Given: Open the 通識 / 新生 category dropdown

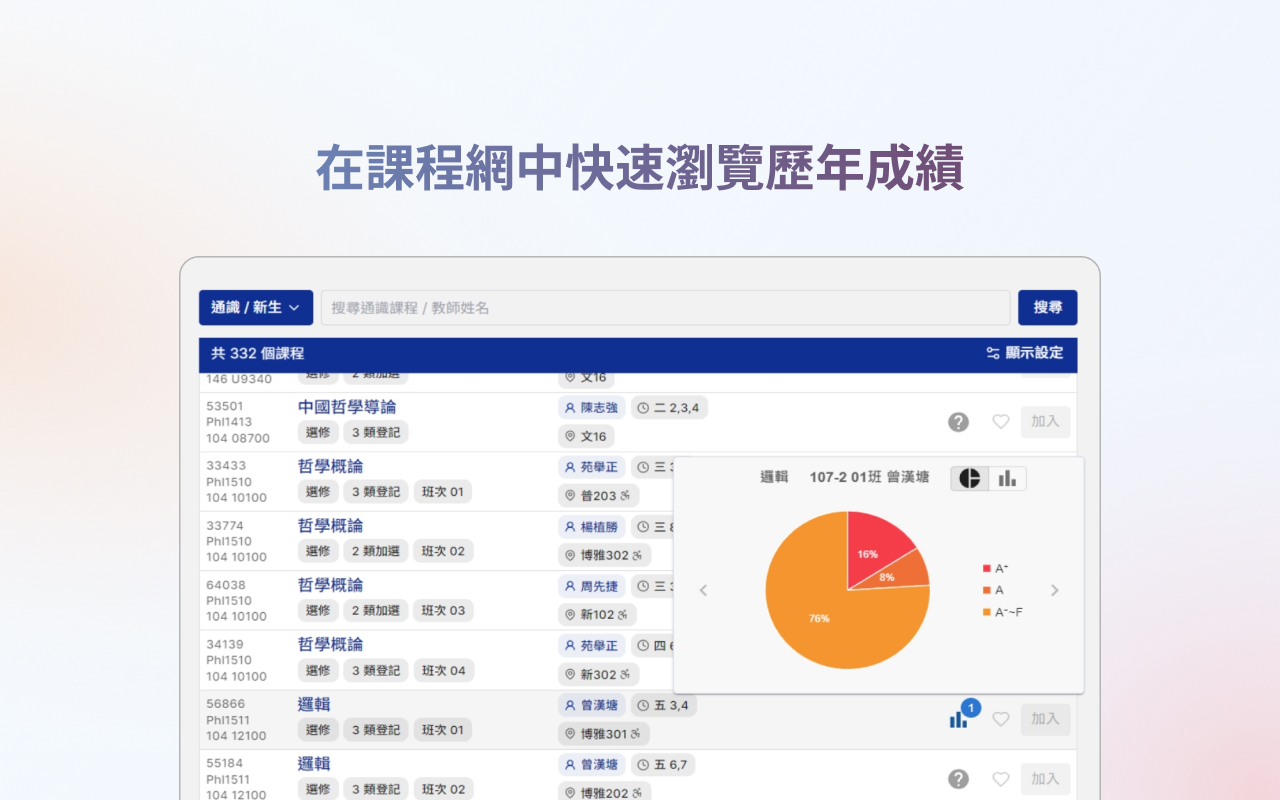Looking at the screenshot, I should [256, 307].
